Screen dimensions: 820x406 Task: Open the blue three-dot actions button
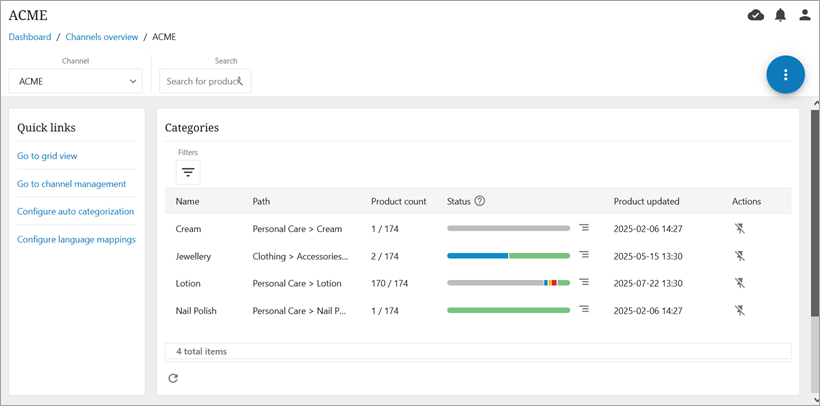[785, 75]
